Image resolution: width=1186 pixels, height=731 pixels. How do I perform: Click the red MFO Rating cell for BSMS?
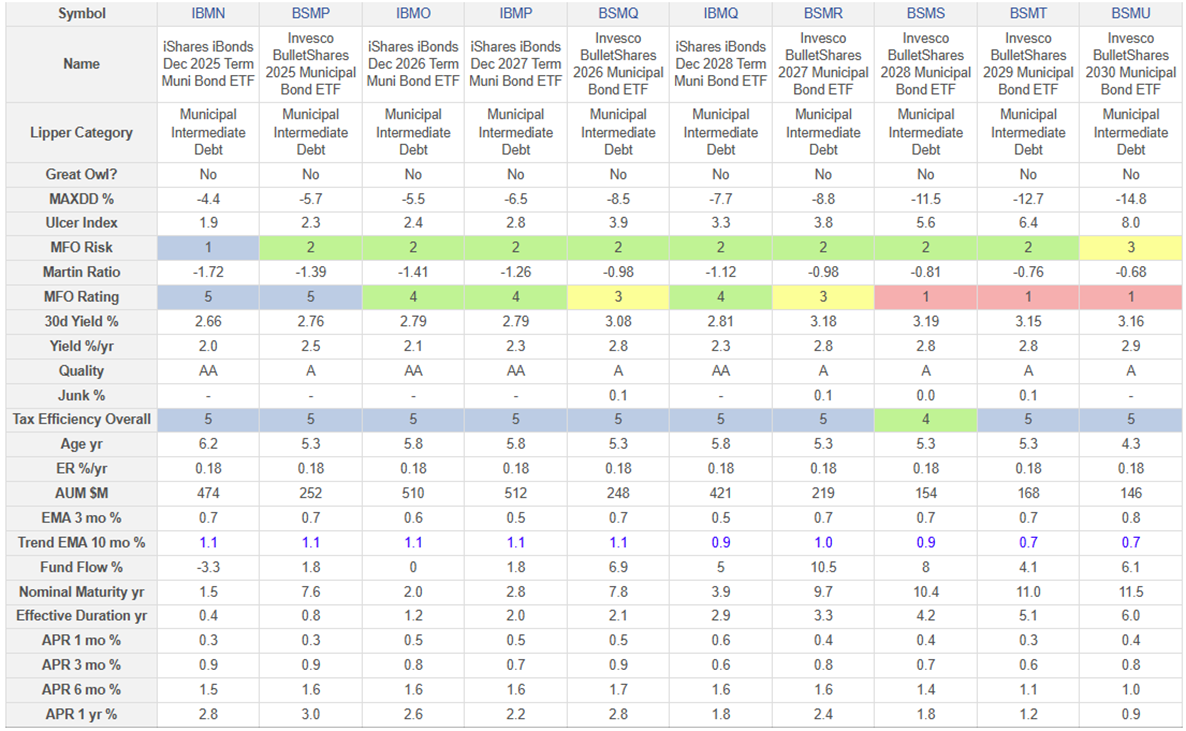coord(926,296)
